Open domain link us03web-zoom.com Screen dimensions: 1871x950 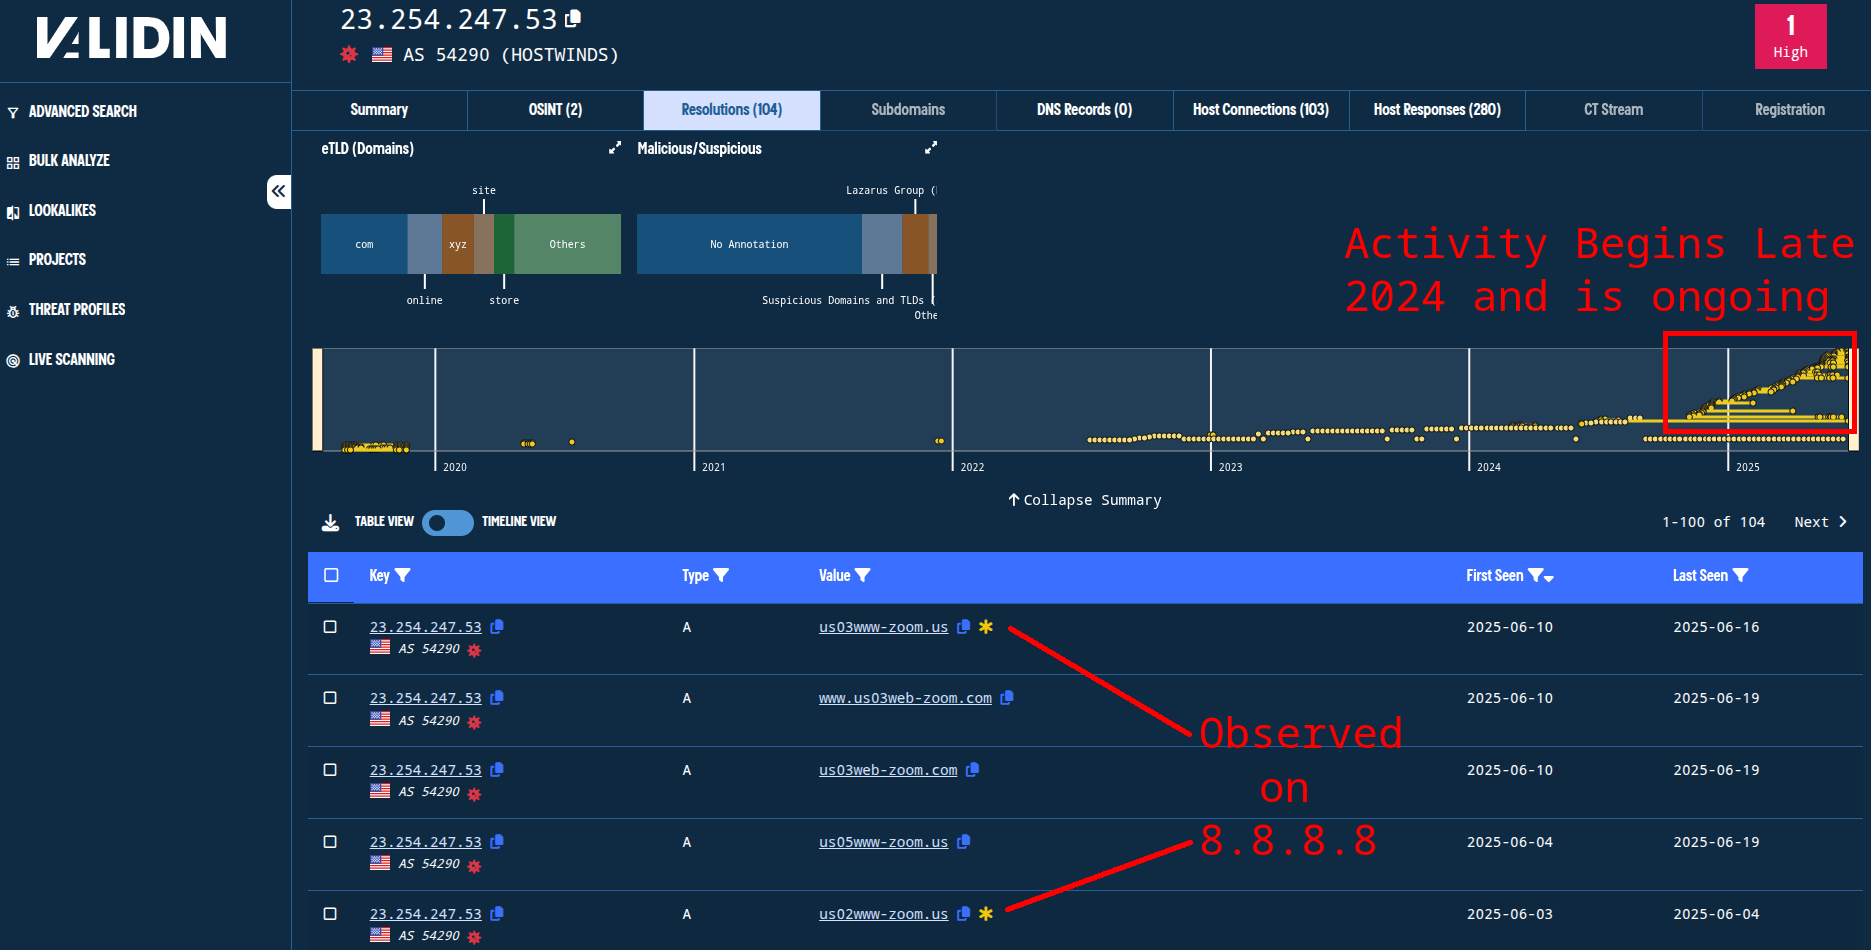click(x=888, y=770)
